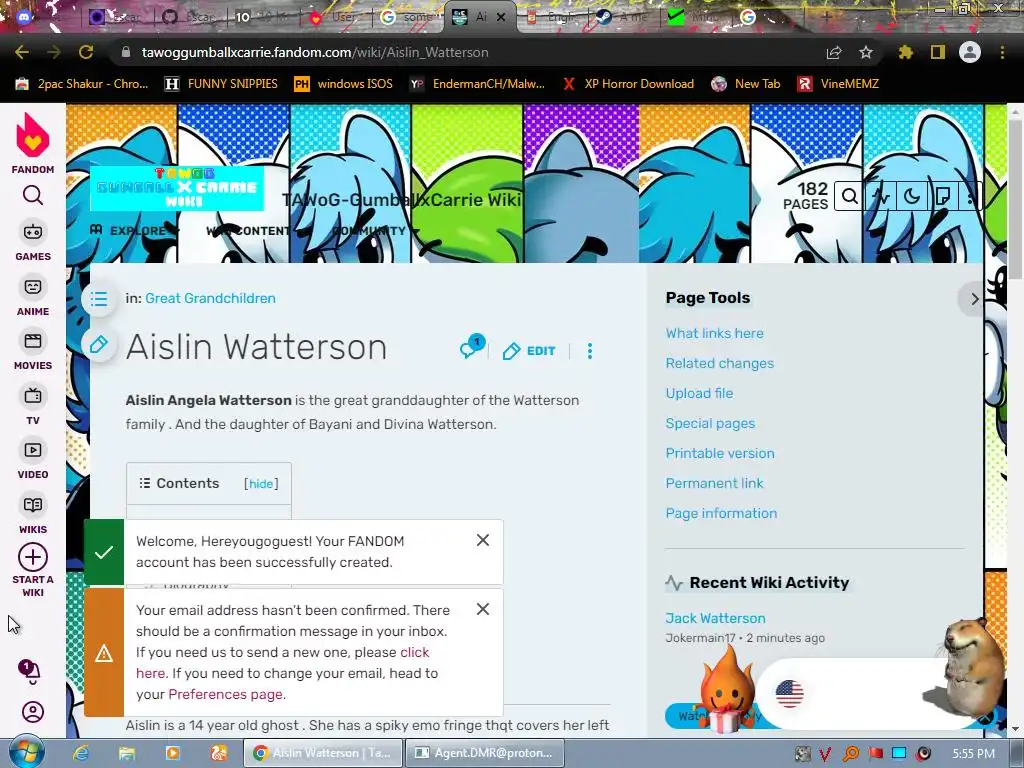
Task: Open the table of contents list icon
Action: pos(99,299)
